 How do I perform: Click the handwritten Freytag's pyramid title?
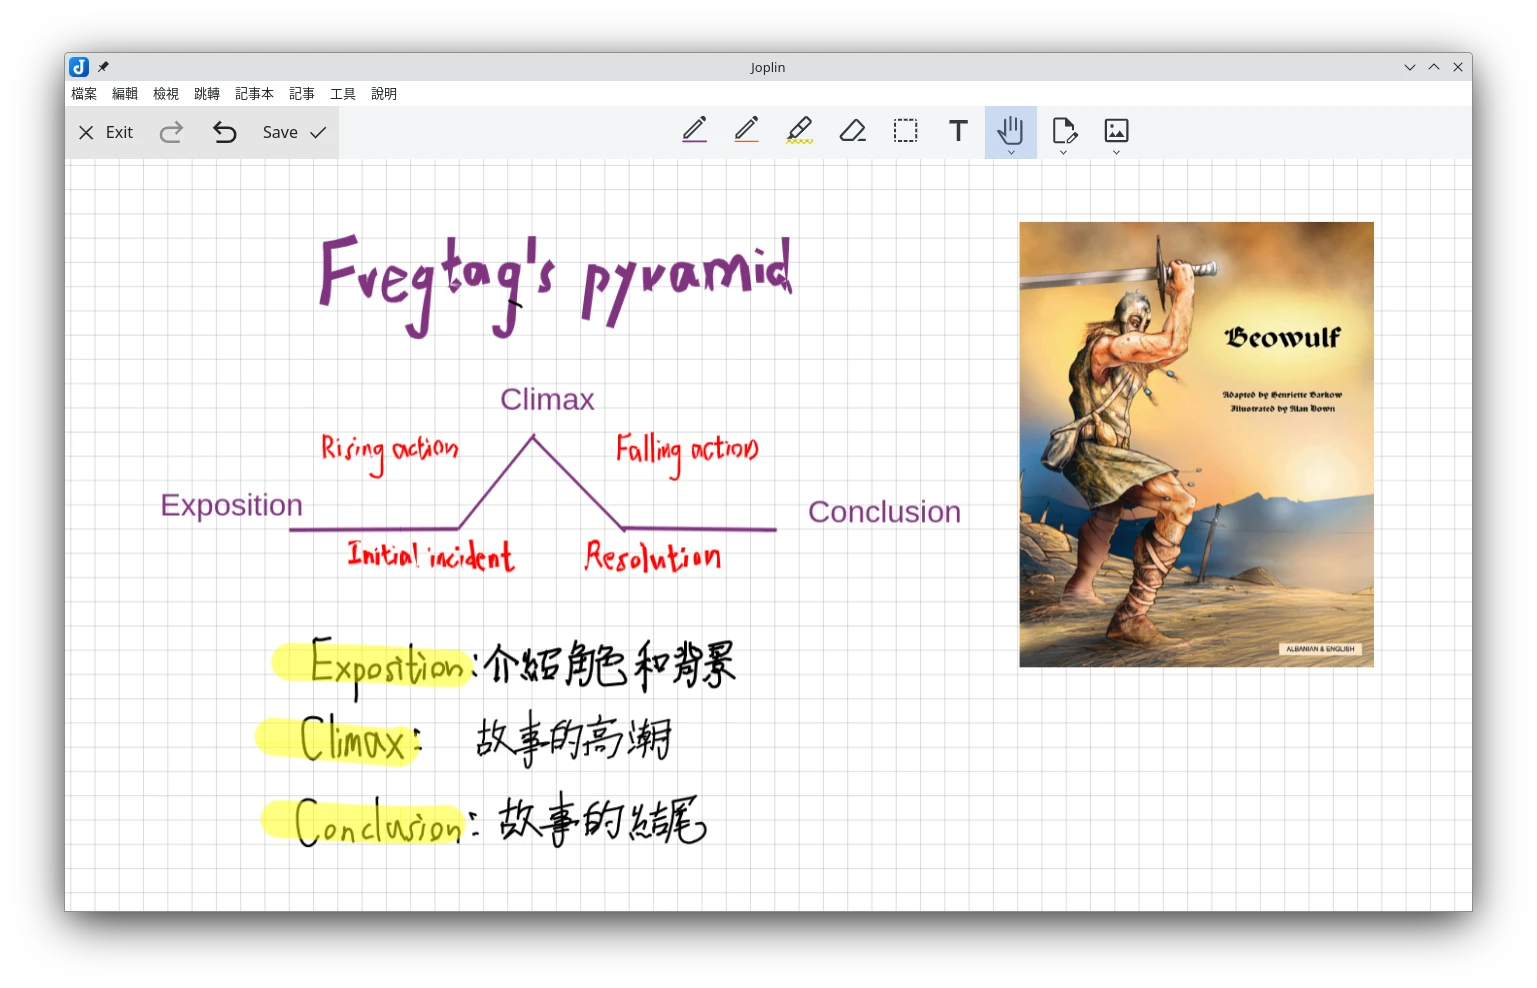coord(556,284)
